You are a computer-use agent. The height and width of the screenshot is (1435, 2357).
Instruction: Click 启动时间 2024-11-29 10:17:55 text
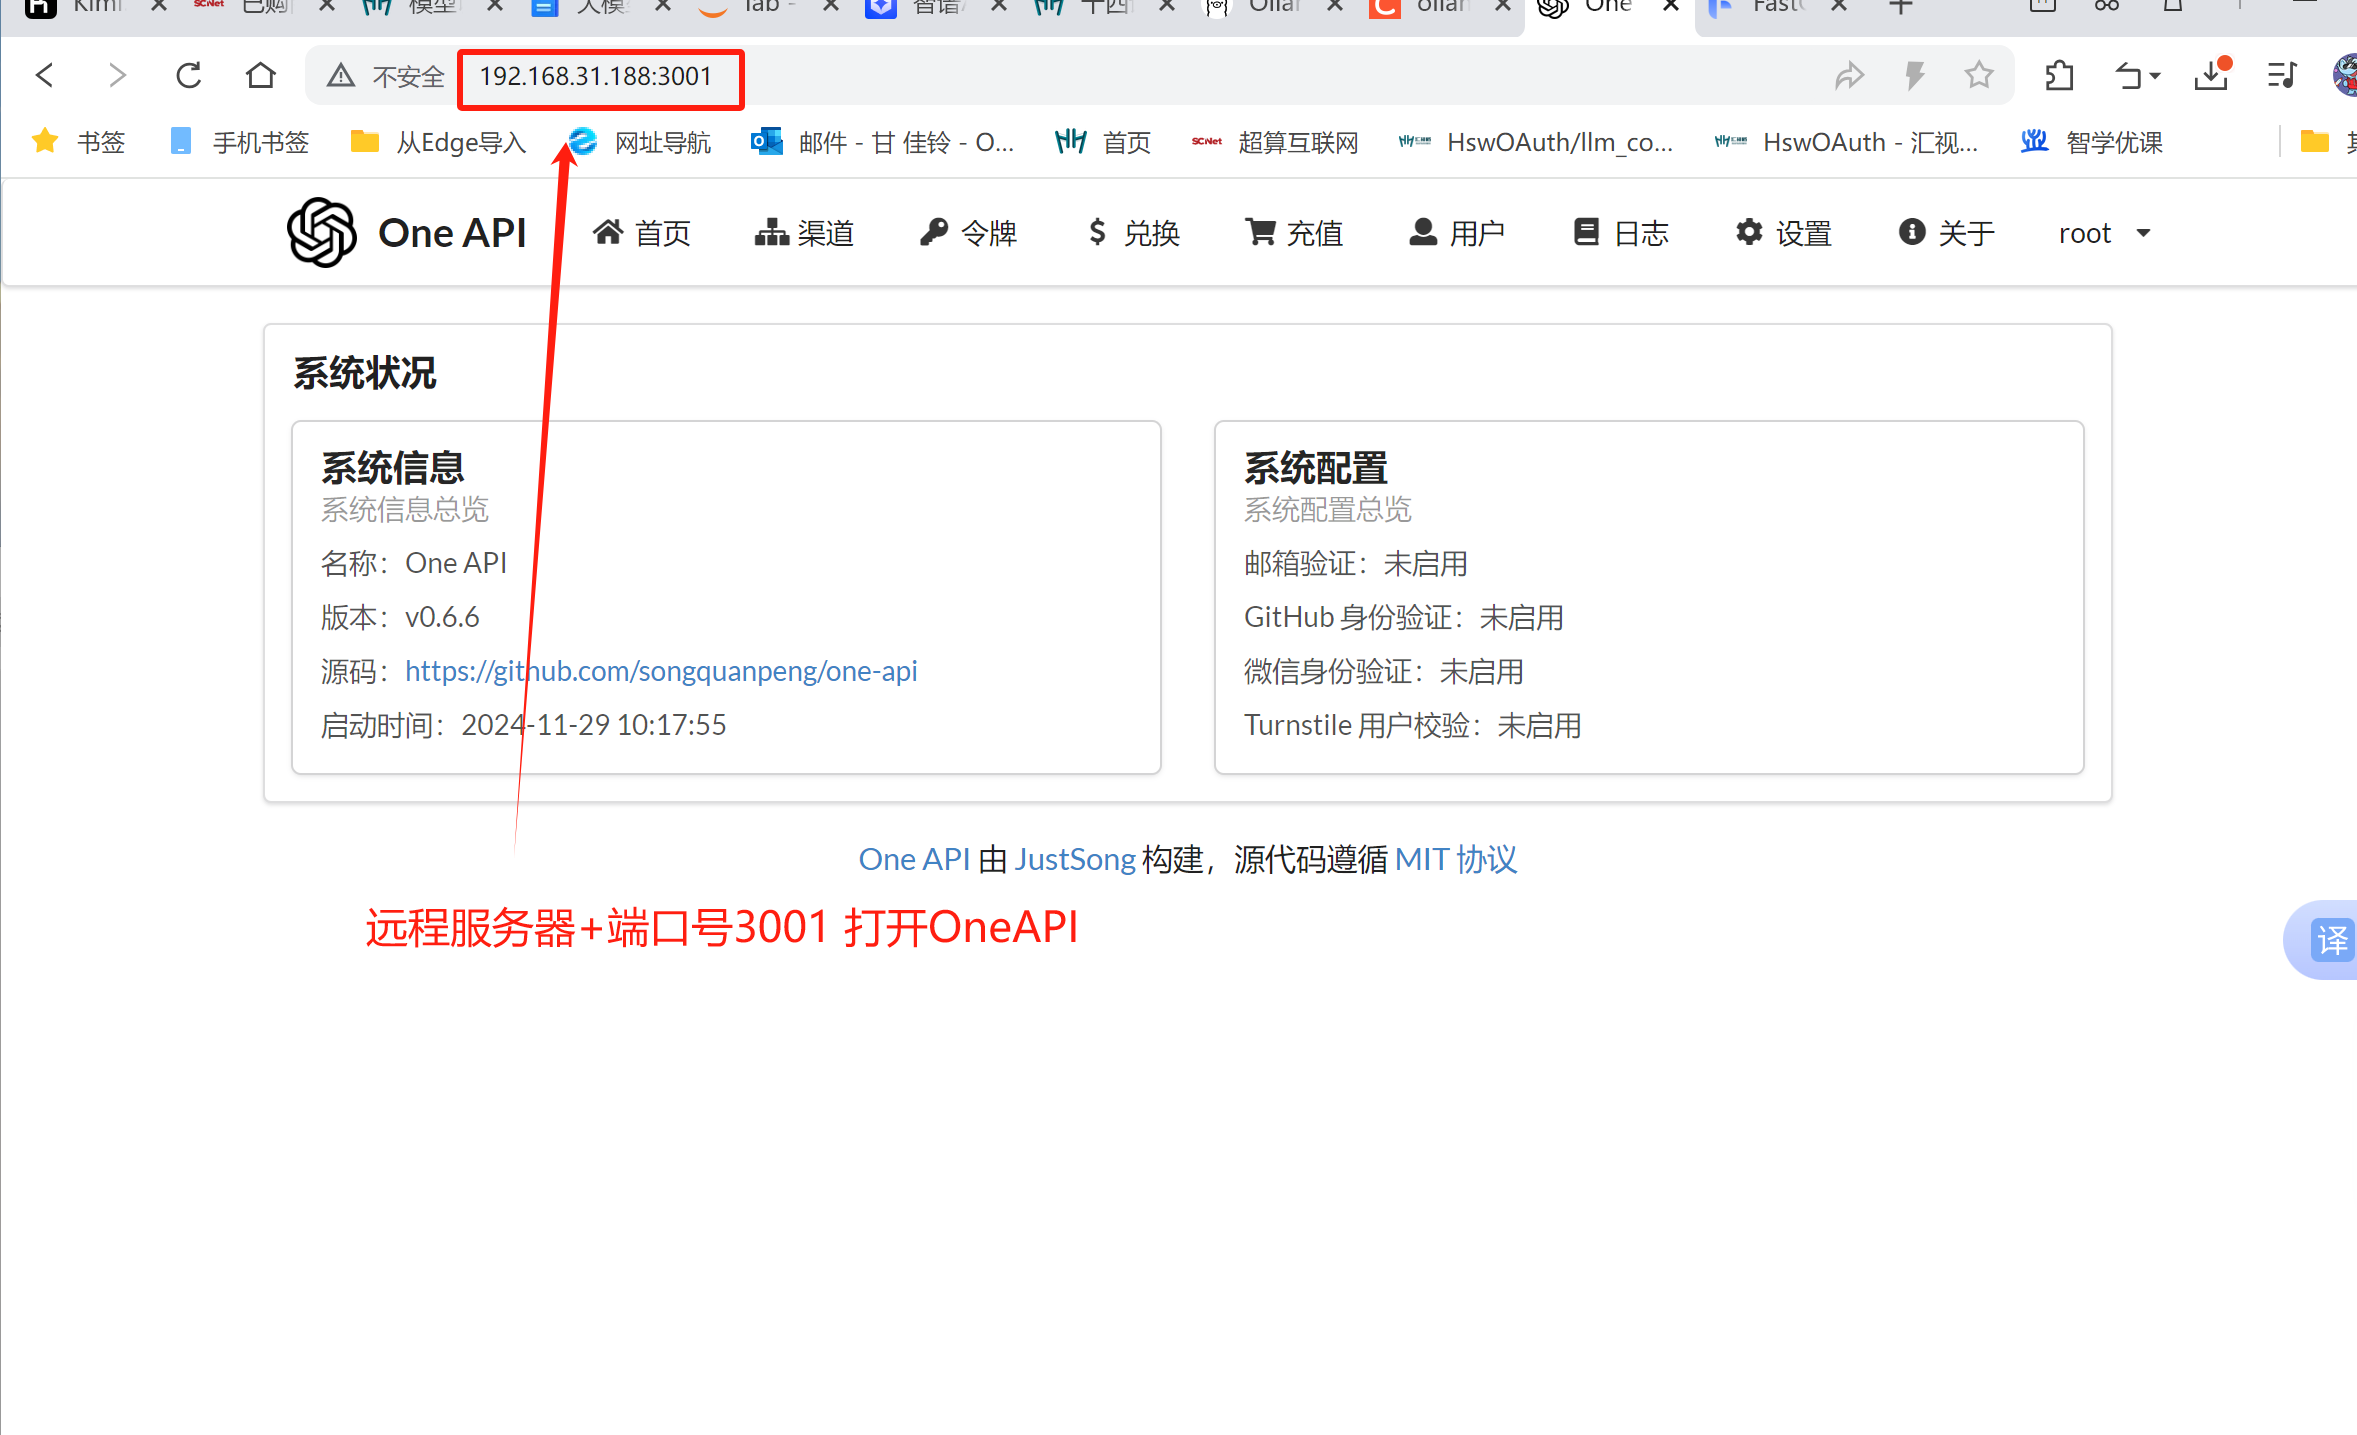(x=523, y=725)
